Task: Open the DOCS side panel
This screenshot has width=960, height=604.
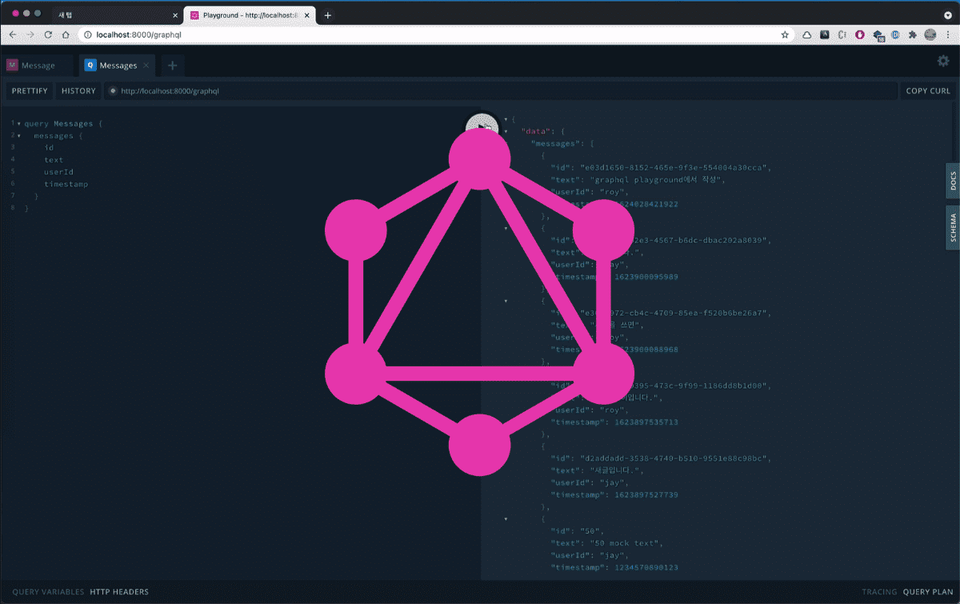Action: point(953,181)
